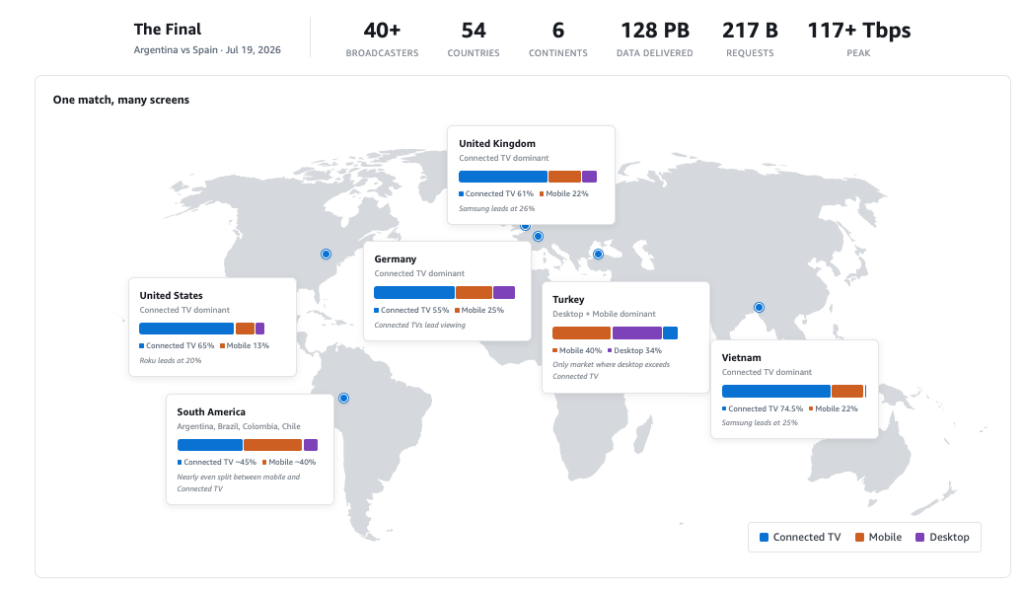1024x591 pixels.
Task: Click the 'One match, many screens' title
Action: pos(121,100)
